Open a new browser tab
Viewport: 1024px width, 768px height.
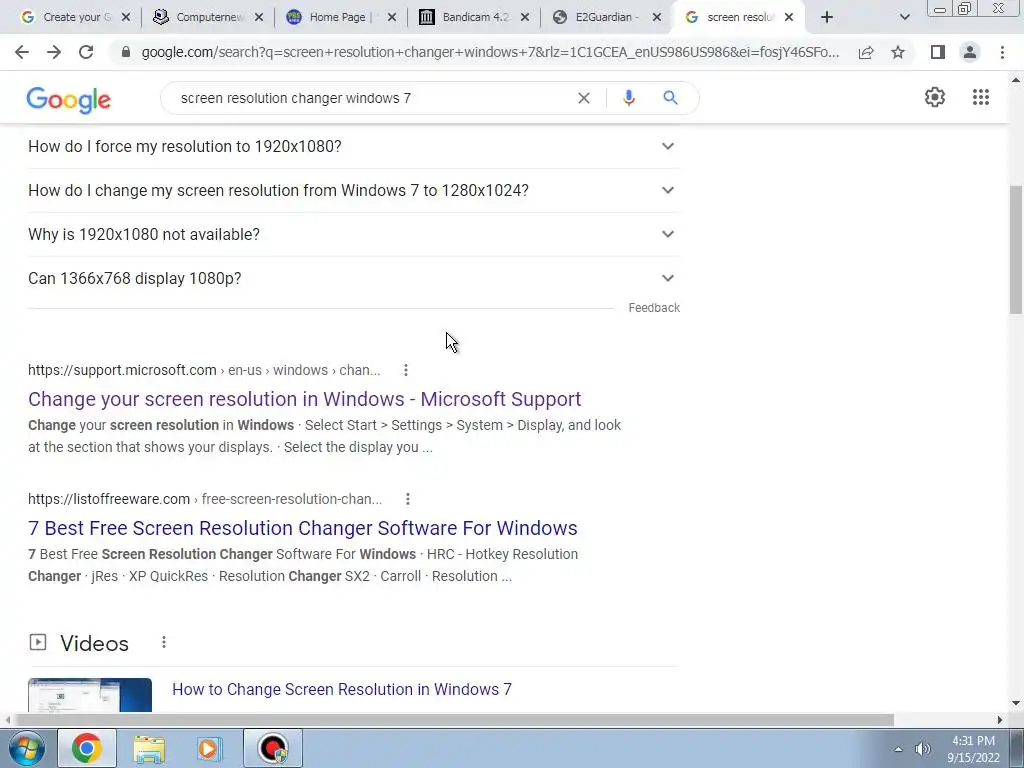pyautogui.click(x=827, y=18)
